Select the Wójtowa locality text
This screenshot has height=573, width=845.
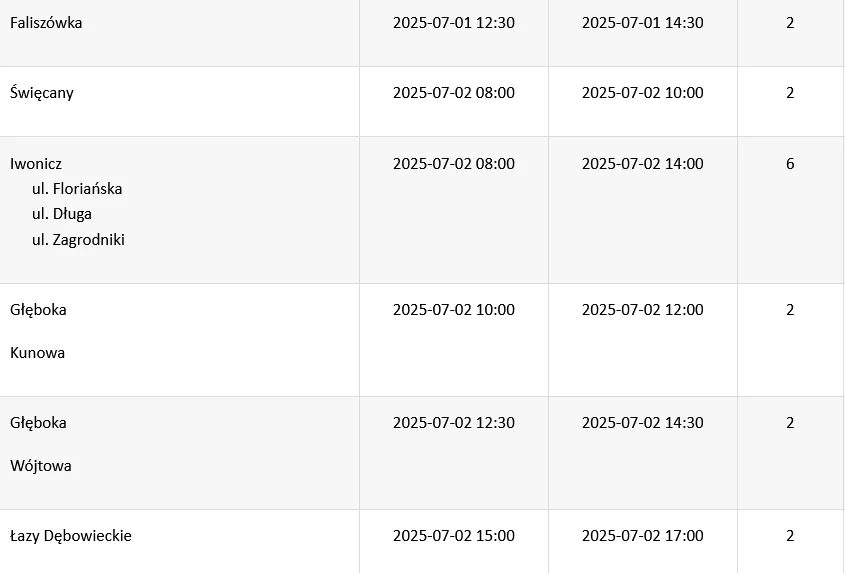pos(41,466)
